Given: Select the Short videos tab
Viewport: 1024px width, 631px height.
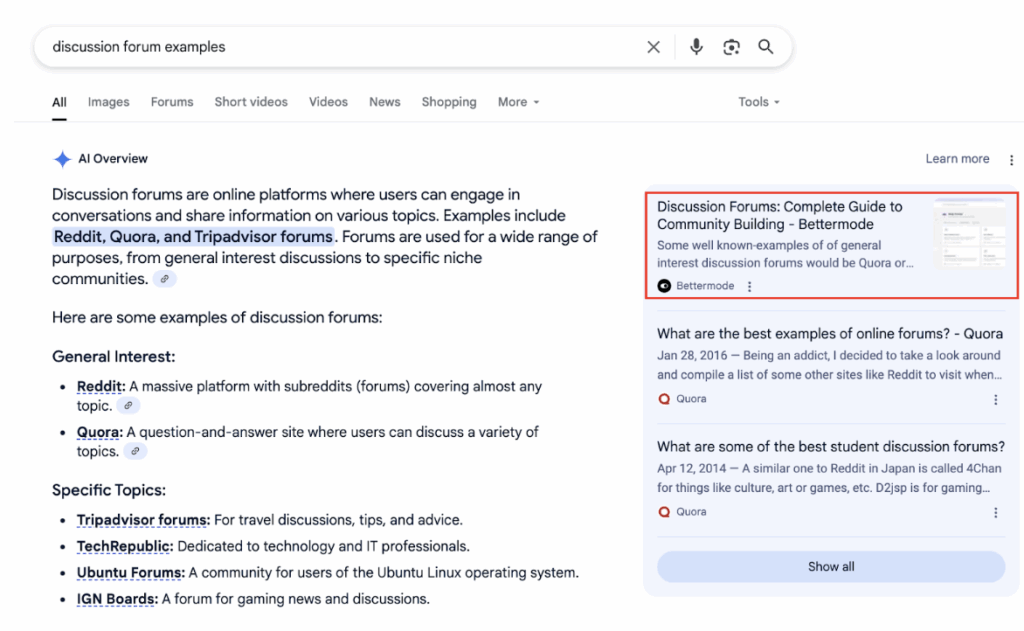Looking at the screenshot, I should tap(251, 102).
